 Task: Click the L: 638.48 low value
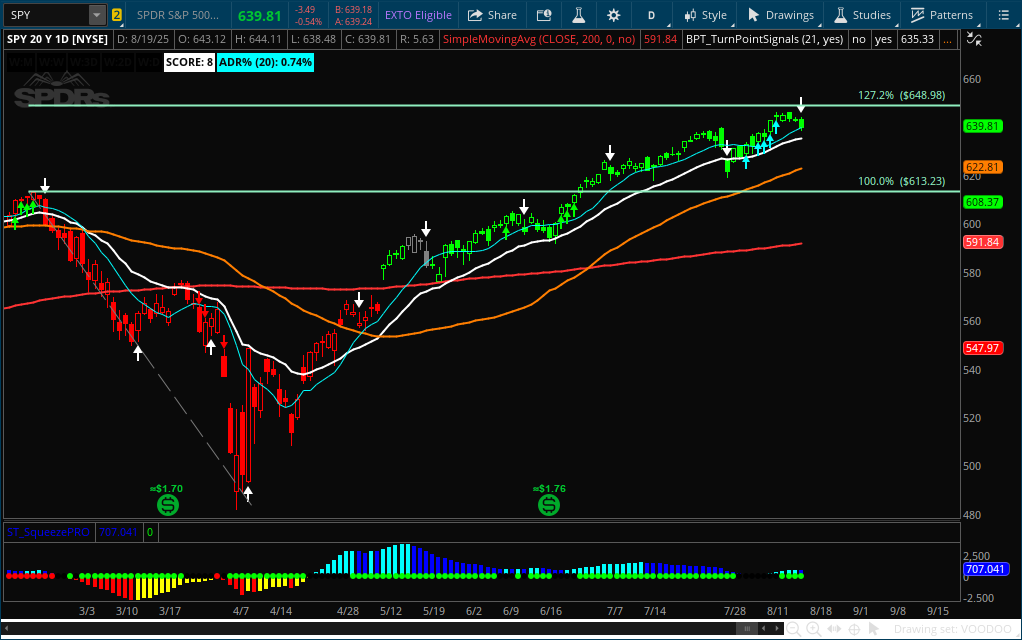(x=314, y=39)
